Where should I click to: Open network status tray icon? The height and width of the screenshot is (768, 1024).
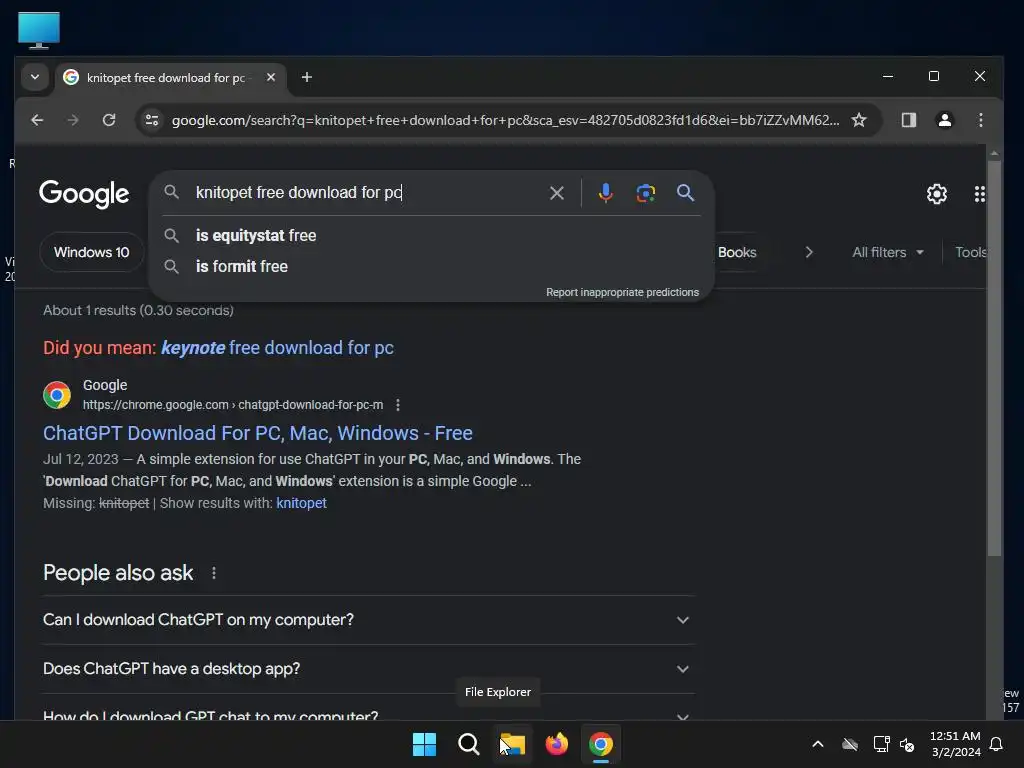pos(881,744)
